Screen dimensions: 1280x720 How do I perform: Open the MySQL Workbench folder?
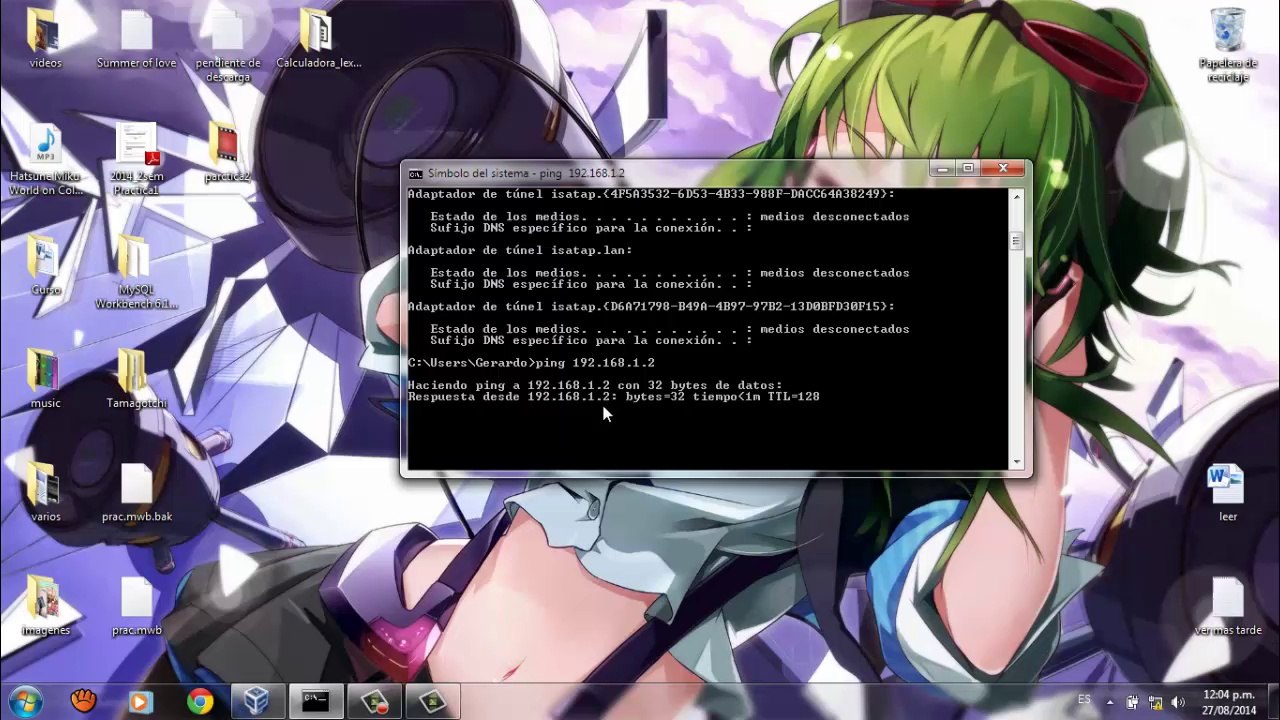click(136, 273)
